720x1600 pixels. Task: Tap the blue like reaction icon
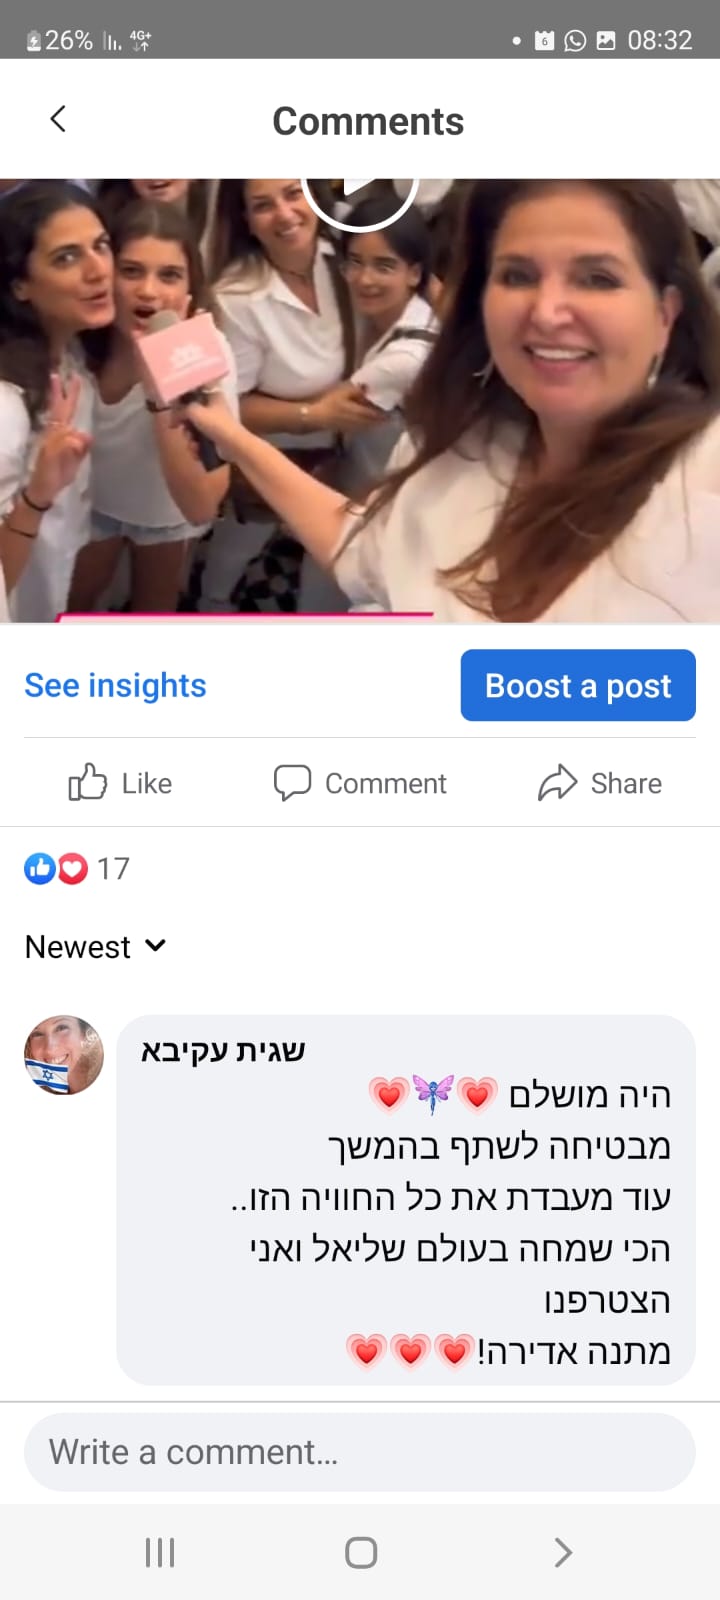click(x=39, y=868)
